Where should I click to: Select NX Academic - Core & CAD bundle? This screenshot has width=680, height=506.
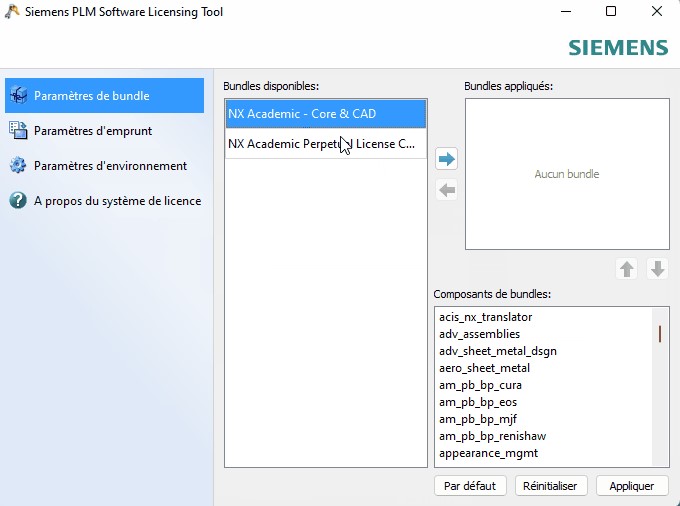326,114
